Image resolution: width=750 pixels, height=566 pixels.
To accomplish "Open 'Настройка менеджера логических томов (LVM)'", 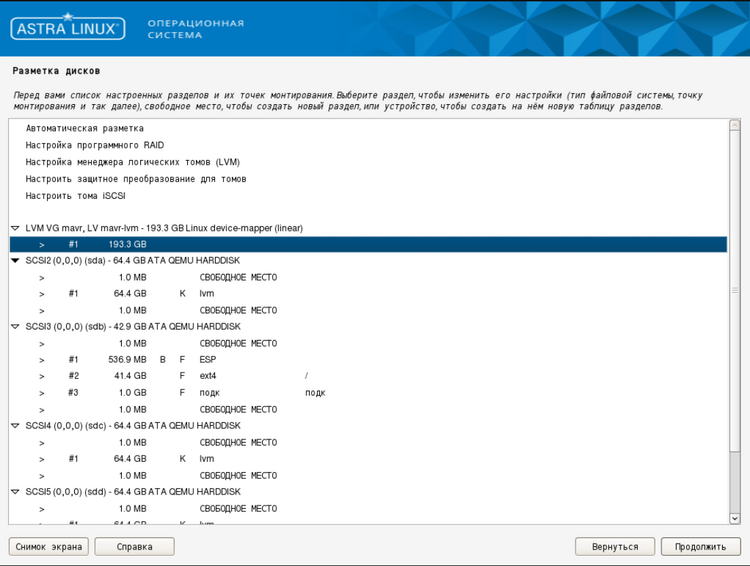I will (x=133, y=162).
